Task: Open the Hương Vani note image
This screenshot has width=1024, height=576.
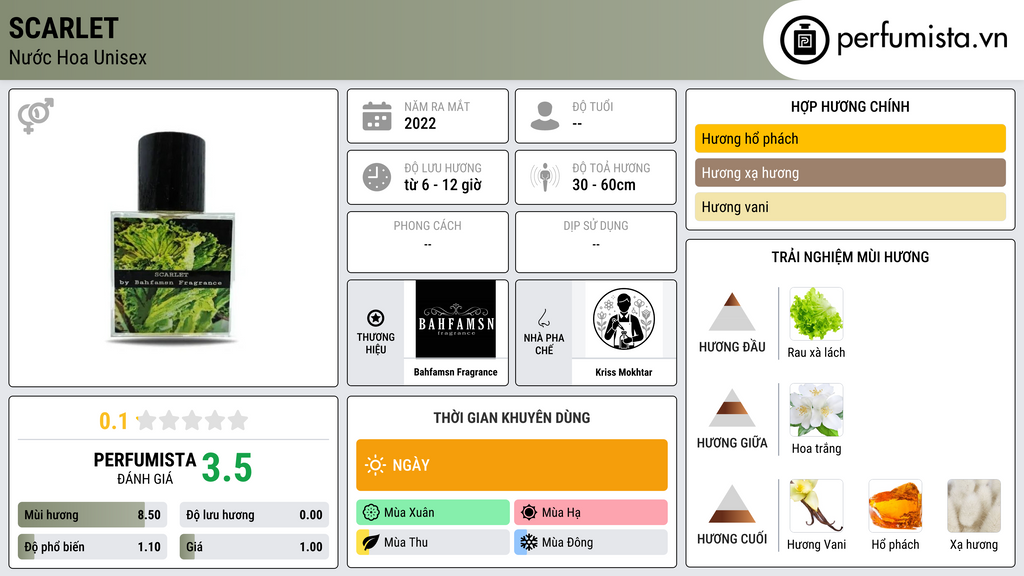Action: (816, 506)
